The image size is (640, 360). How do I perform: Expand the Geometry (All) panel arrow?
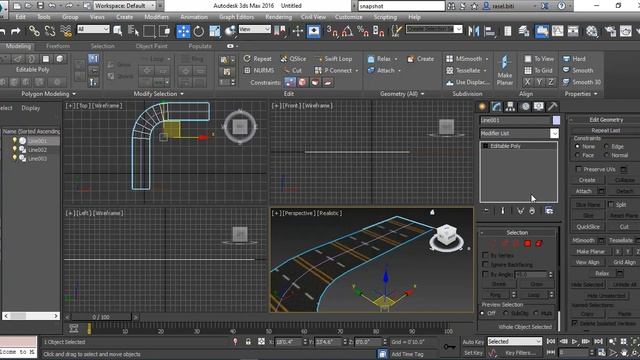[422, 94]
